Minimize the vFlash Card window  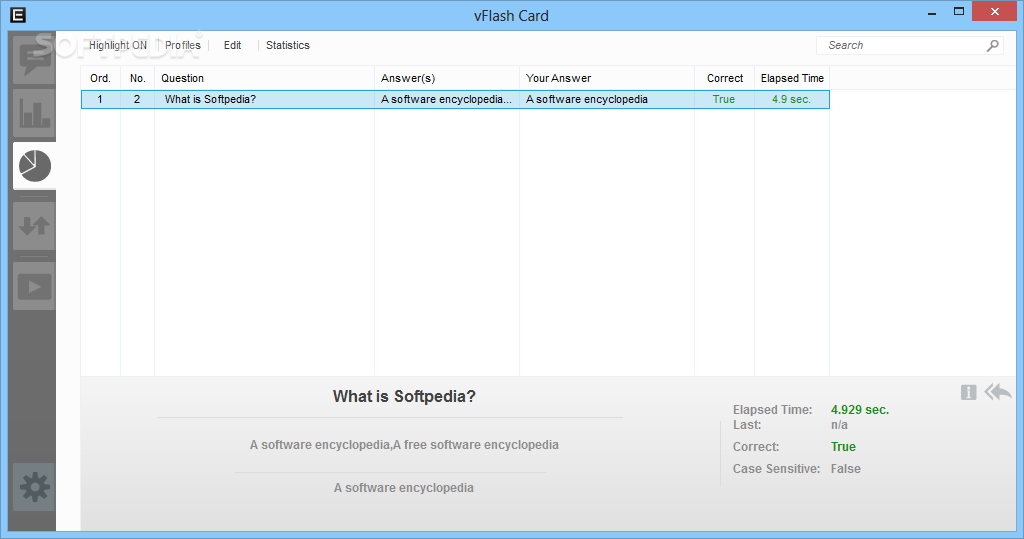click(x=932, y=12)
